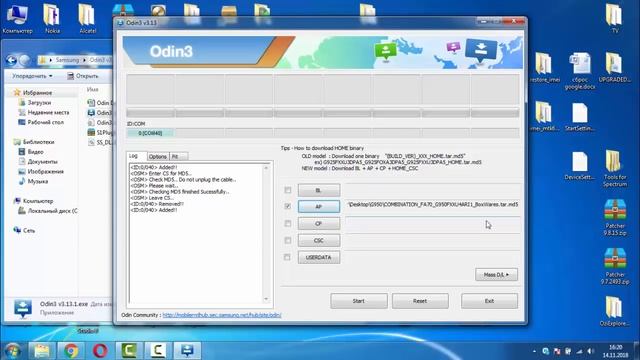Click the green download icon in Odin3 banner
Viewport: 640px width, 360px height.
pyautogui.click(x=385, y=52)
